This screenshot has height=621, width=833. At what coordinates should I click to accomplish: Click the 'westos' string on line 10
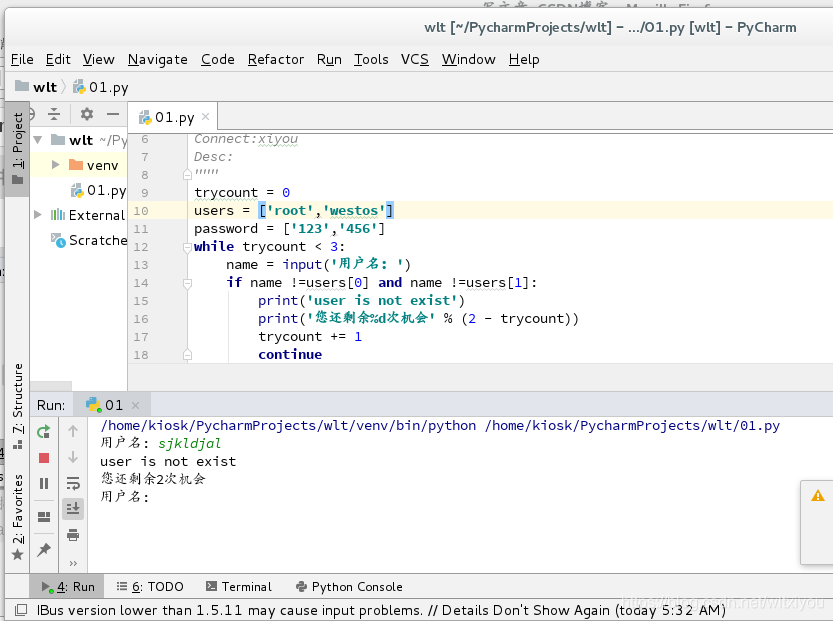coord(353,211)
